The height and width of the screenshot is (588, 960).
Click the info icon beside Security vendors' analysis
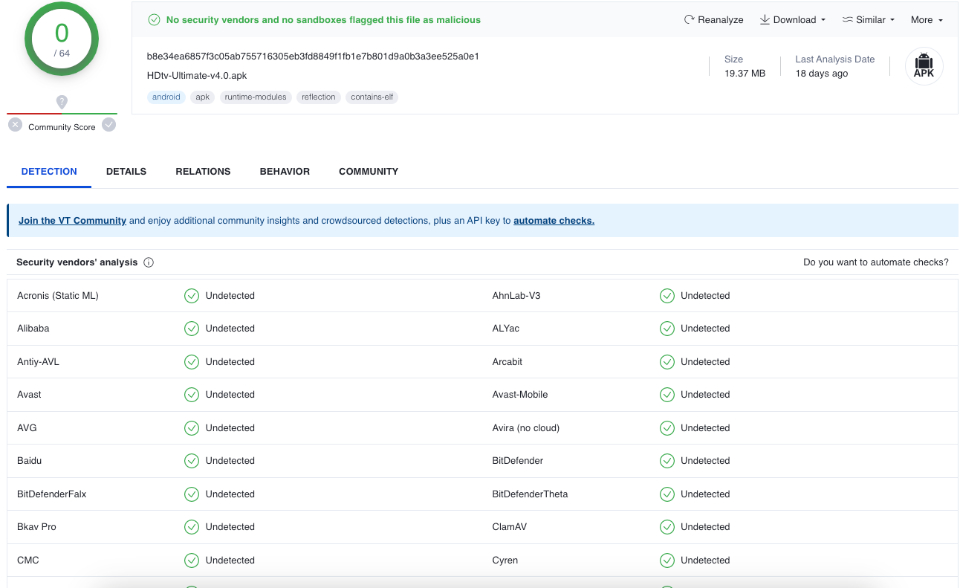(x=149, y=262)
